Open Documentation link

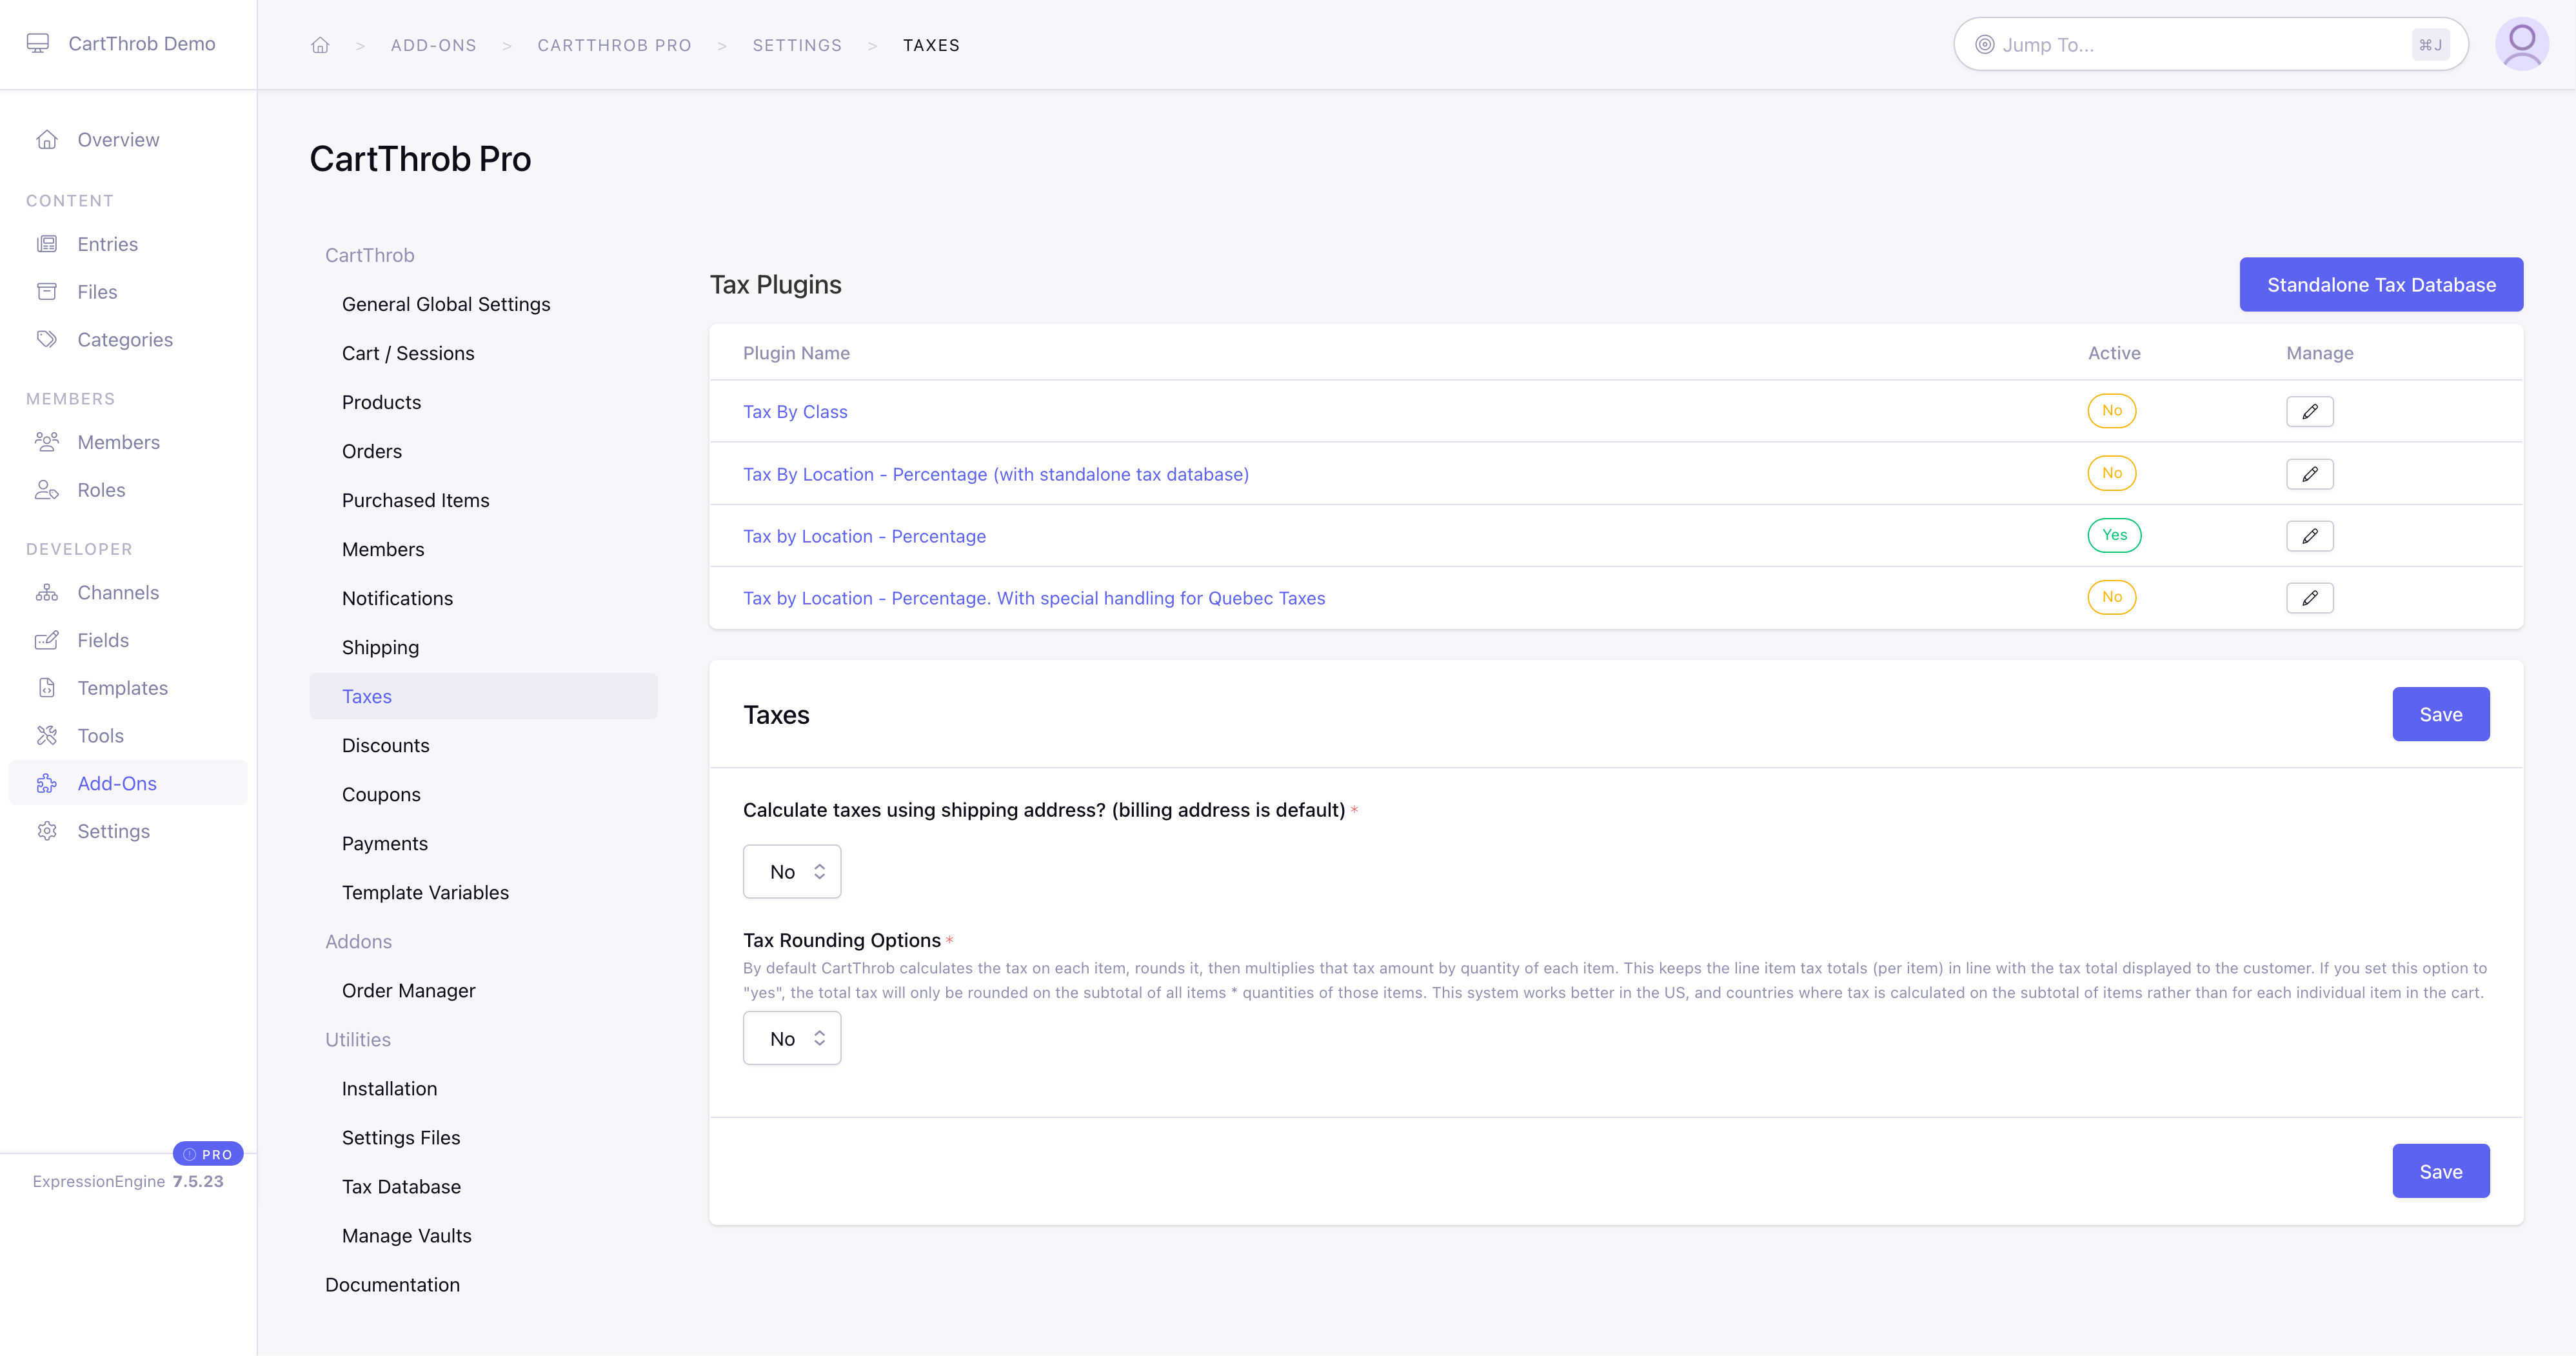[392, 1284]
